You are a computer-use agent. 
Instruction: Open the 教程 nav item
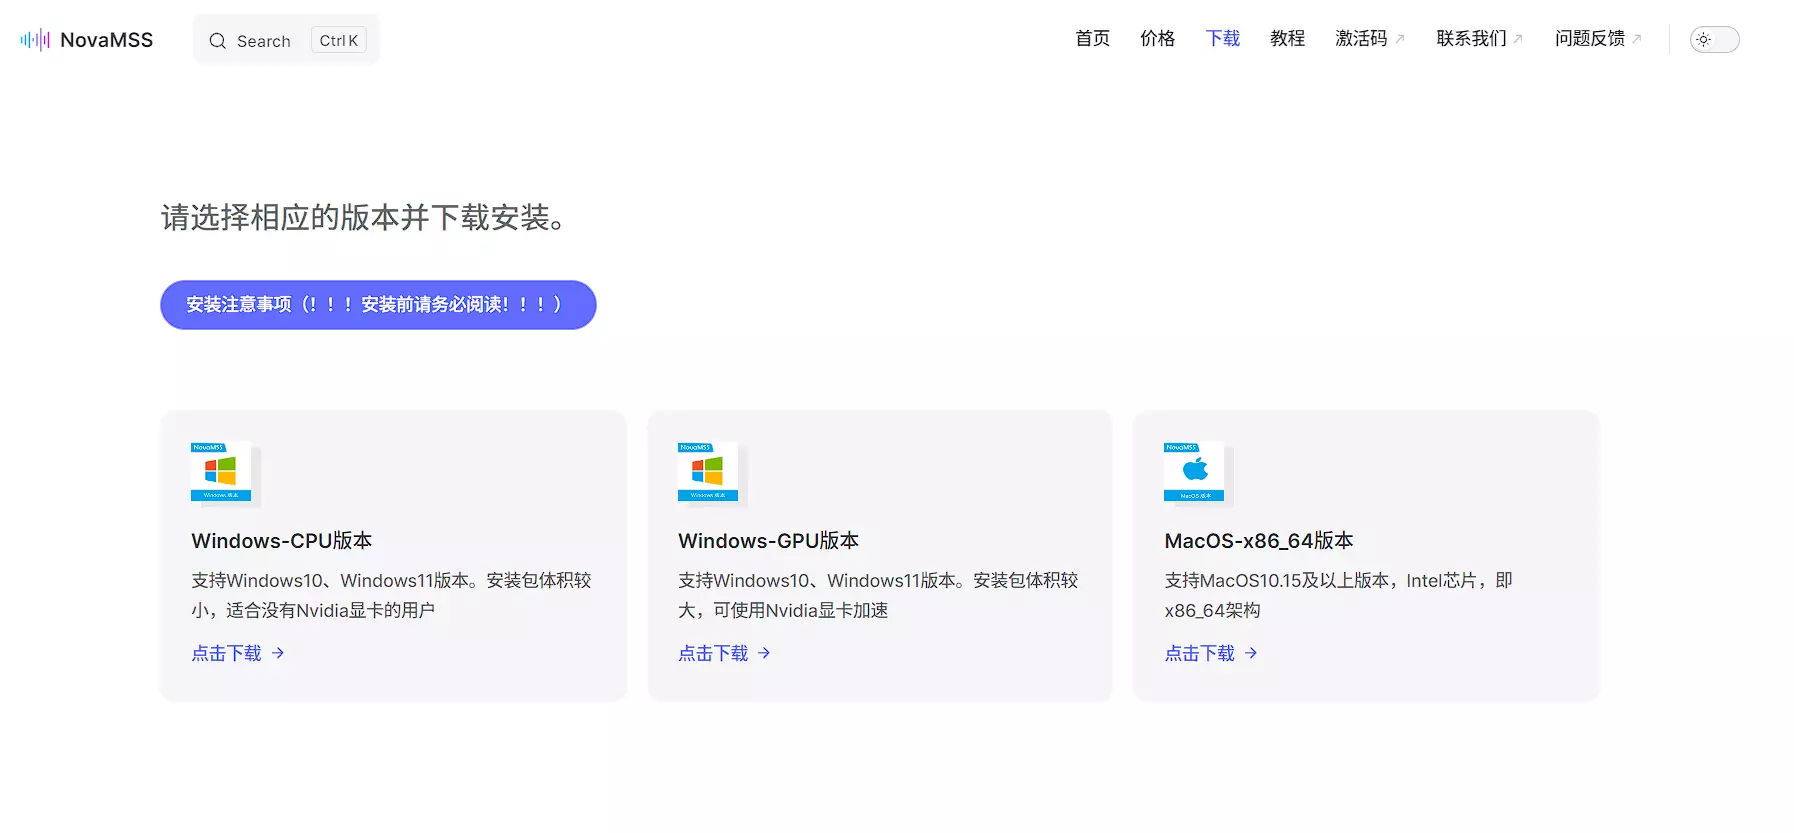[1287, 39]
